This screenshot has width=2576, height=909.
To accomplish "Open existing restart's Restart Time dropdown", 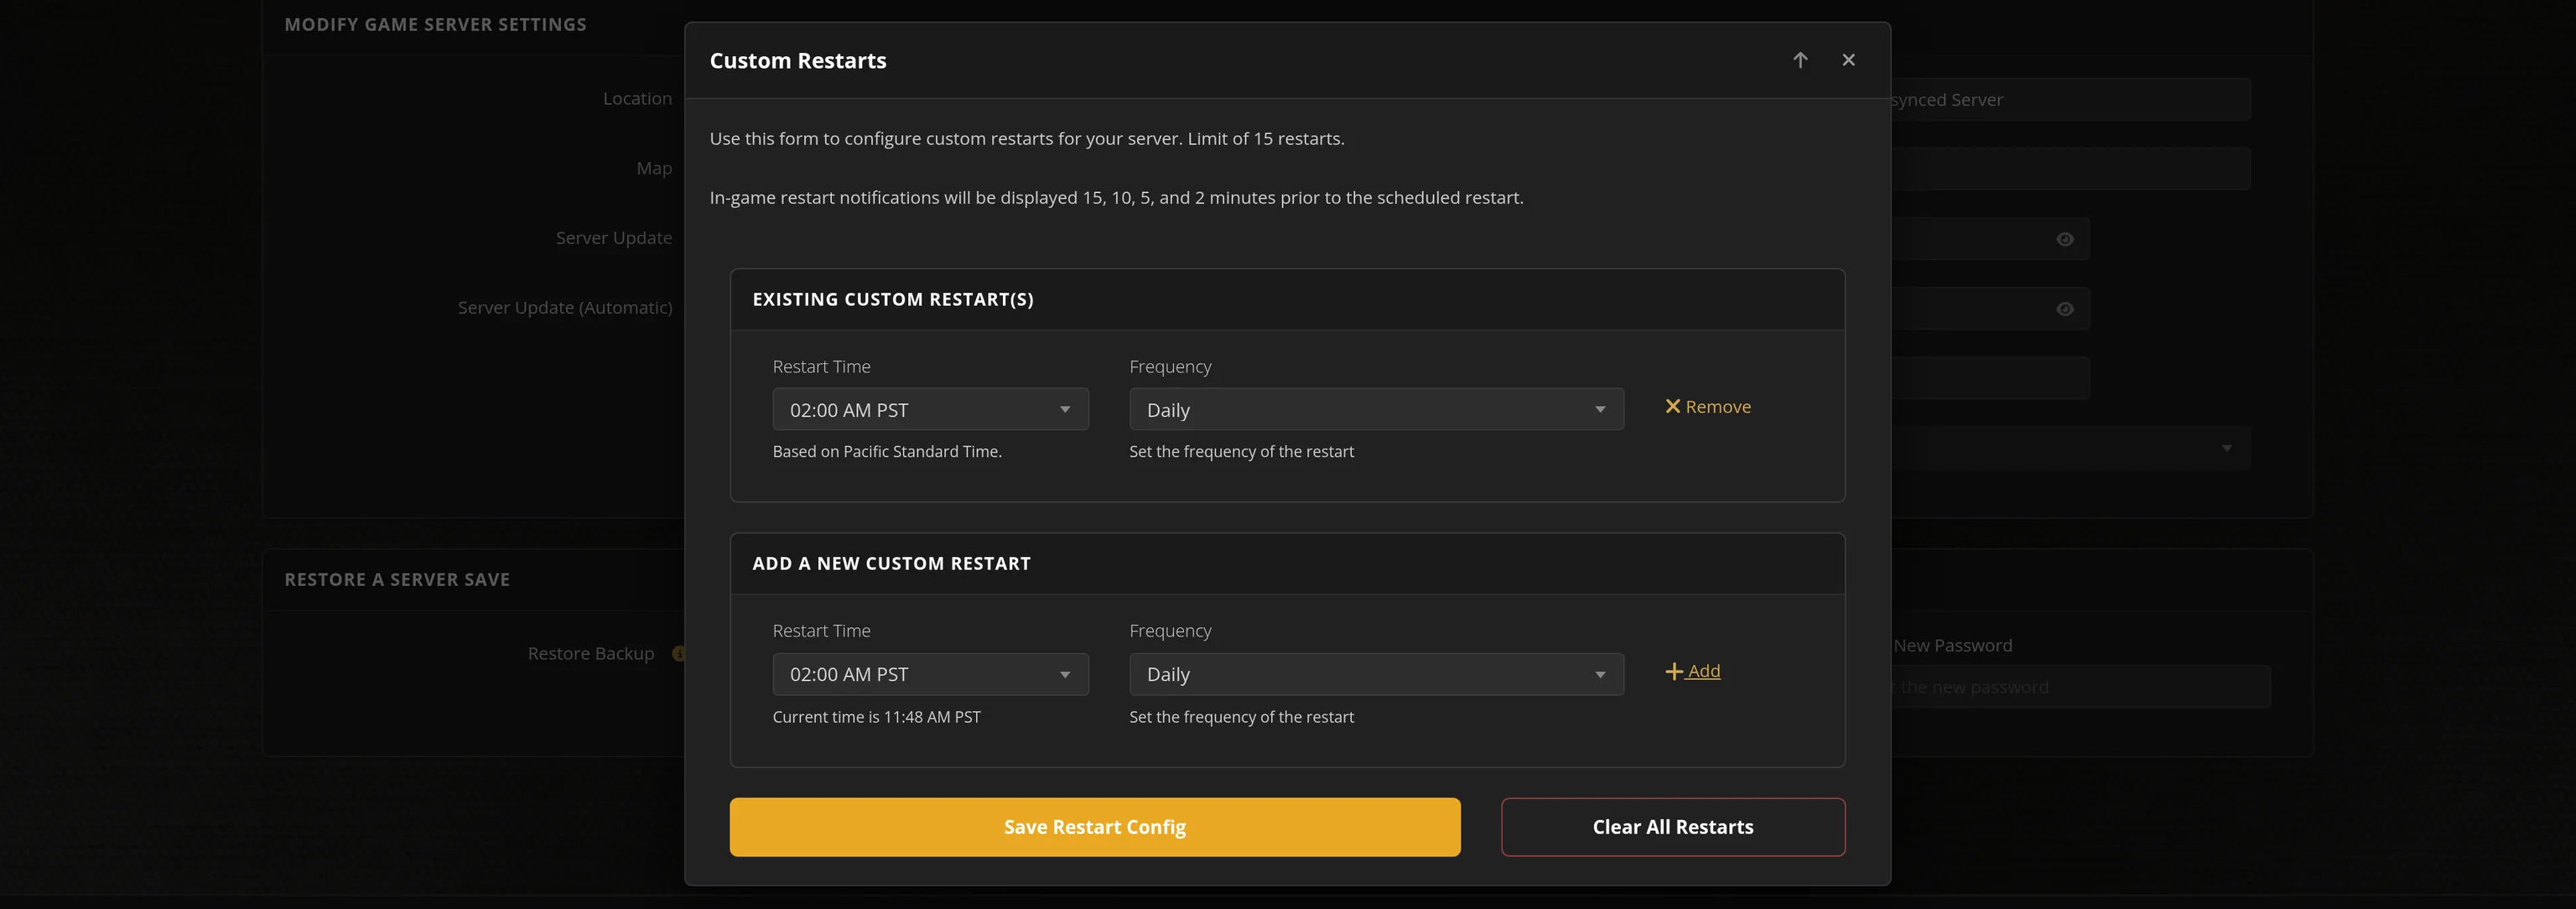I will (930, 409).
